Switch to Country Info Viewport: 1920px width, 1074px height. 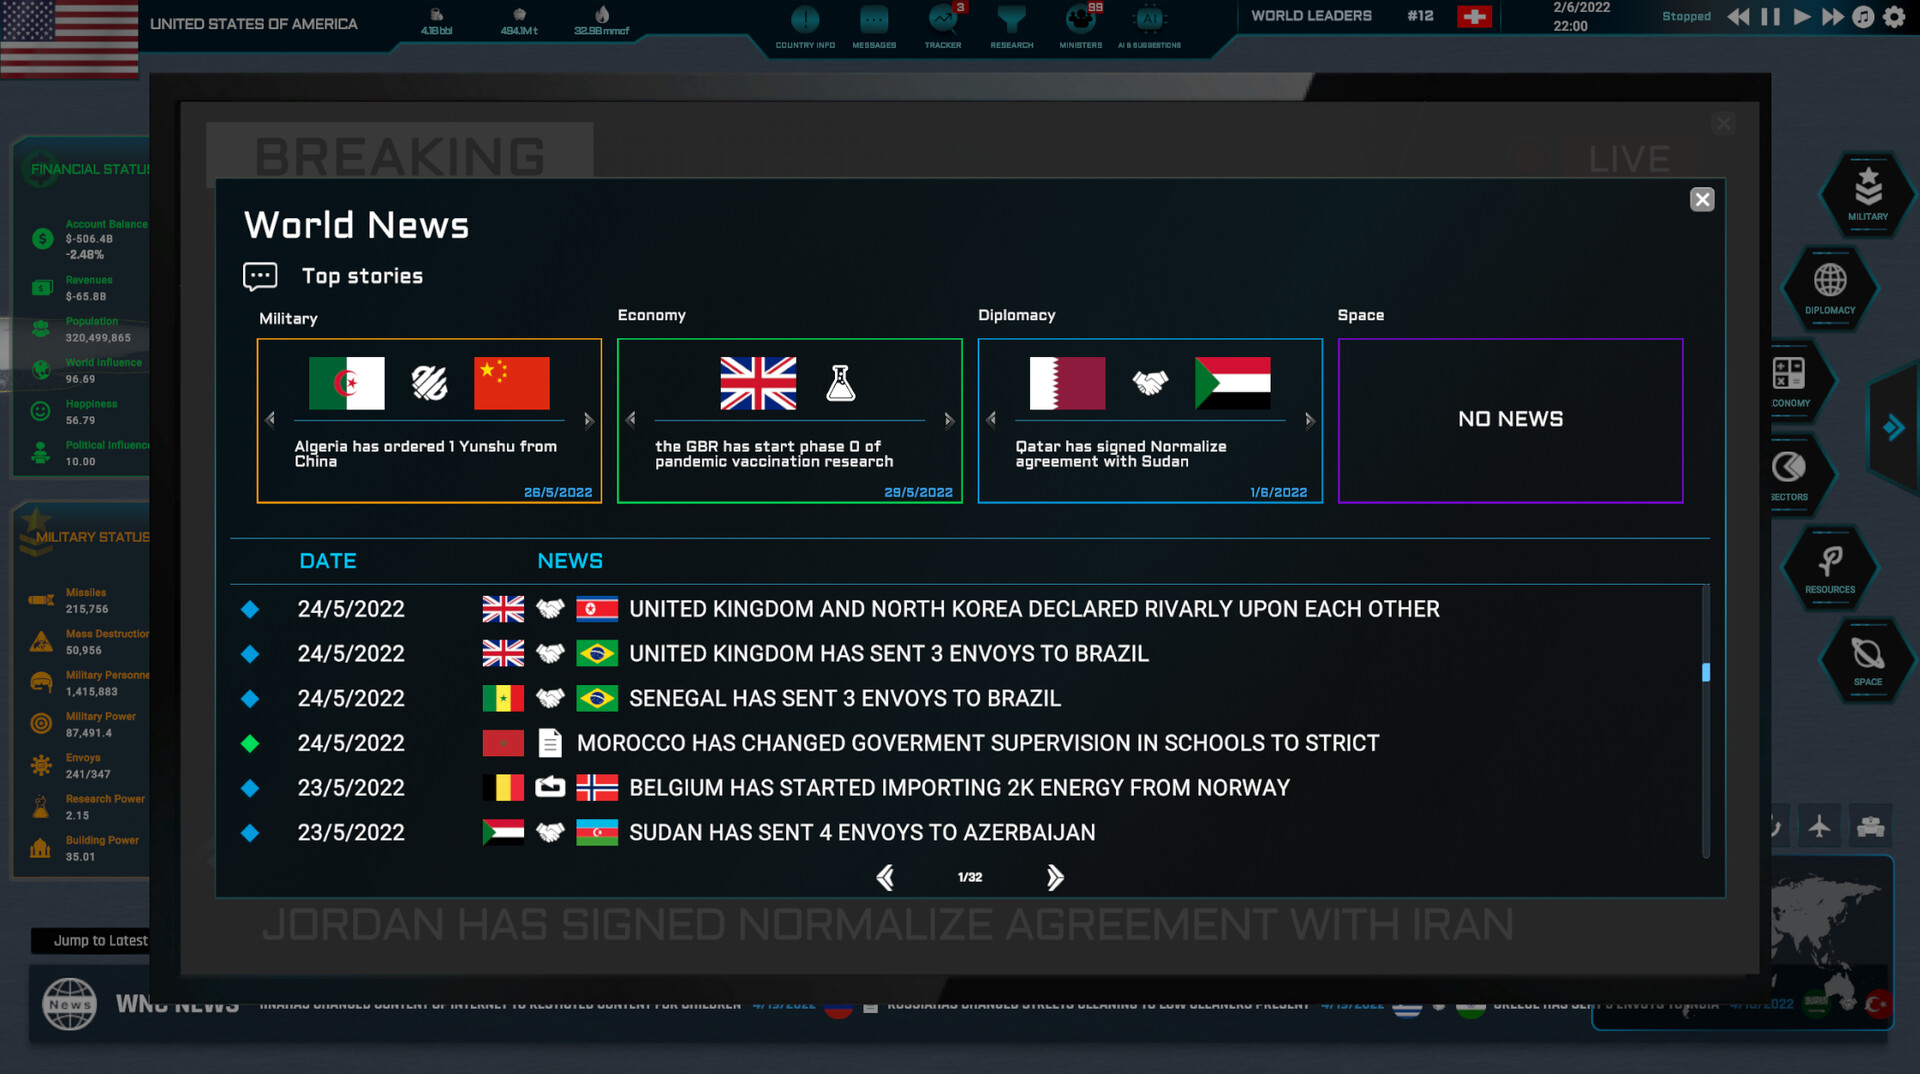click(804, 18)
